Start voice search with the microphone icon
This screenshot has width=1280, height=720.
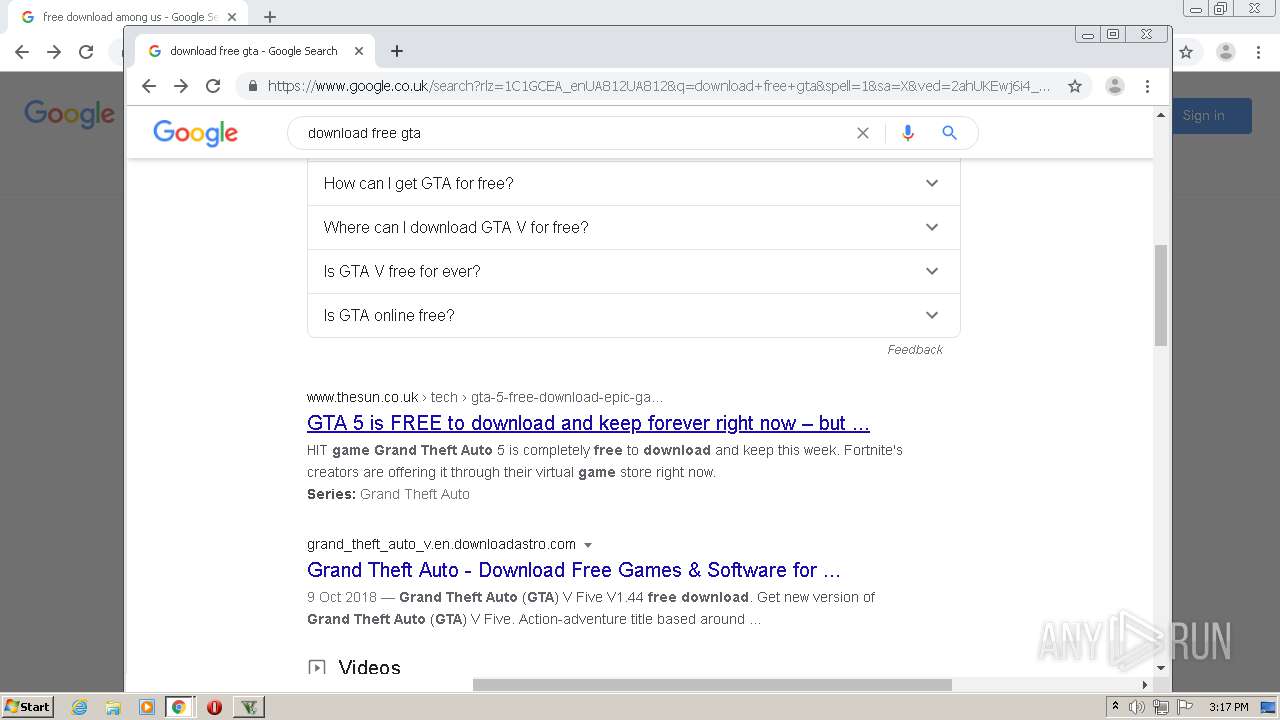click(907, 133)
